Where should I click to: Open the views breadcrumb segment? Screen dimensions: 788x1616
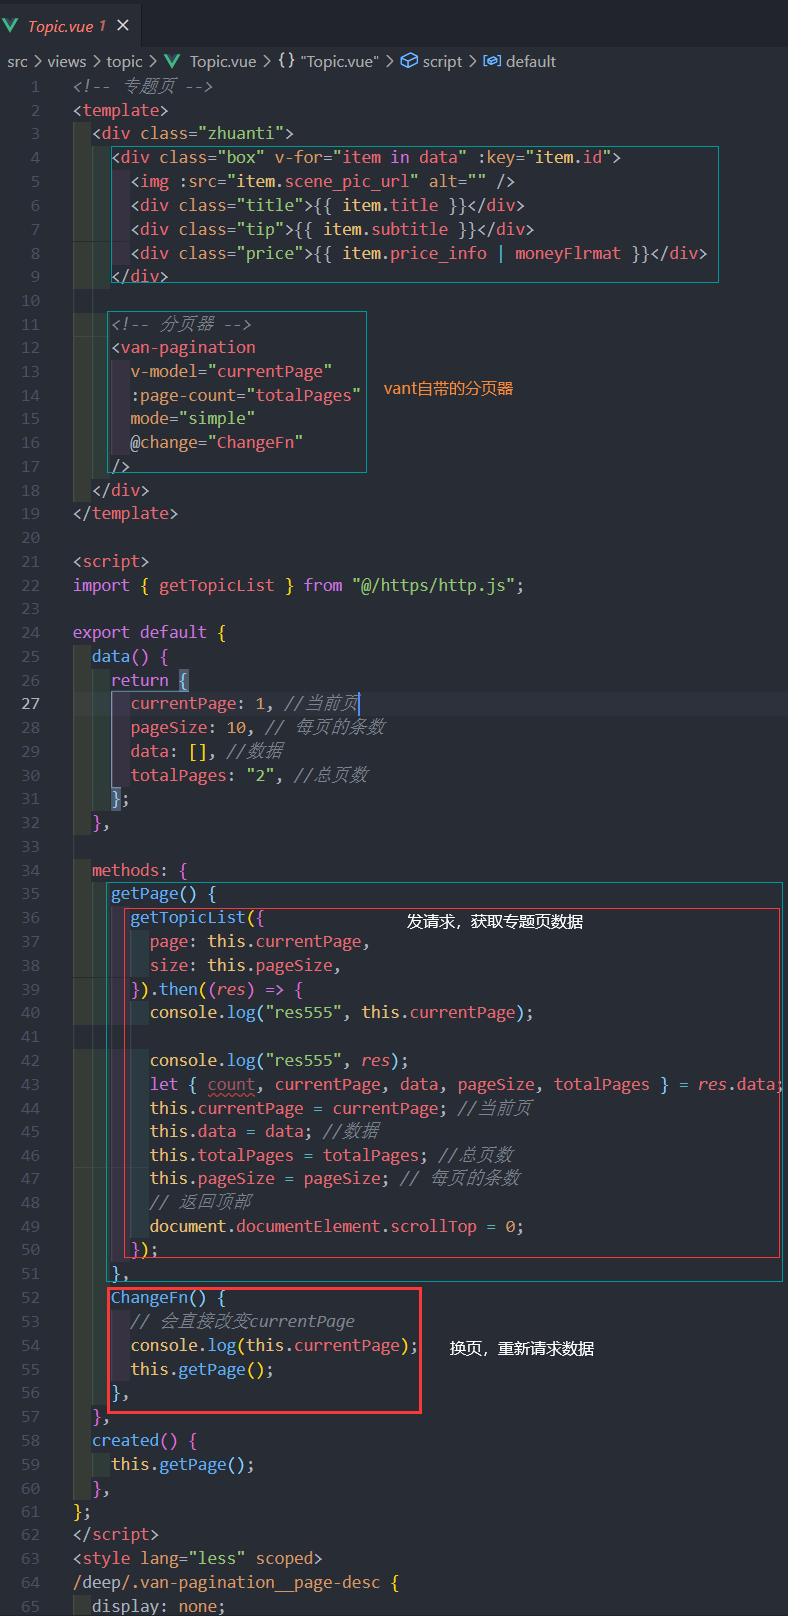(67, 61)
